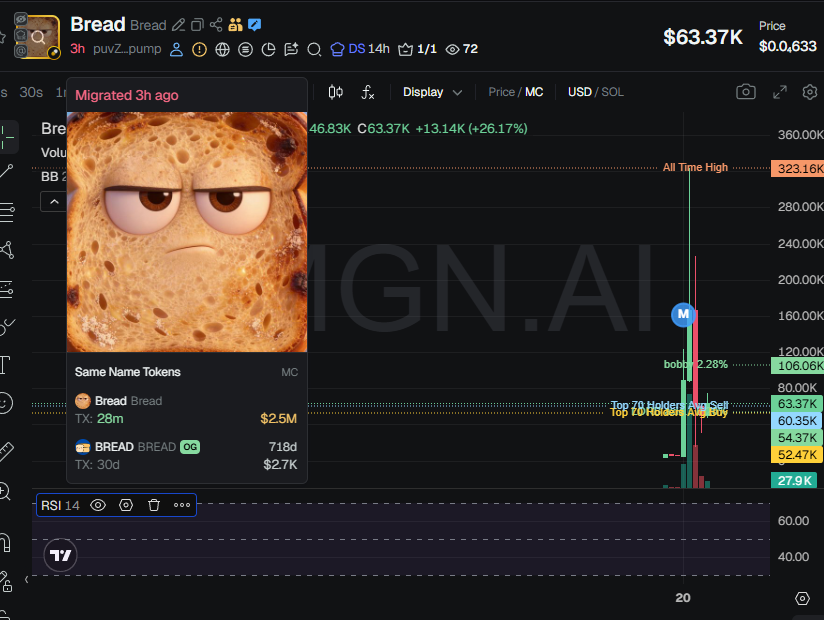Open the puvZ...pump contract link
The height and width of the screenshot is (620, 824).
pyautogui.click(x=130, y=48)
